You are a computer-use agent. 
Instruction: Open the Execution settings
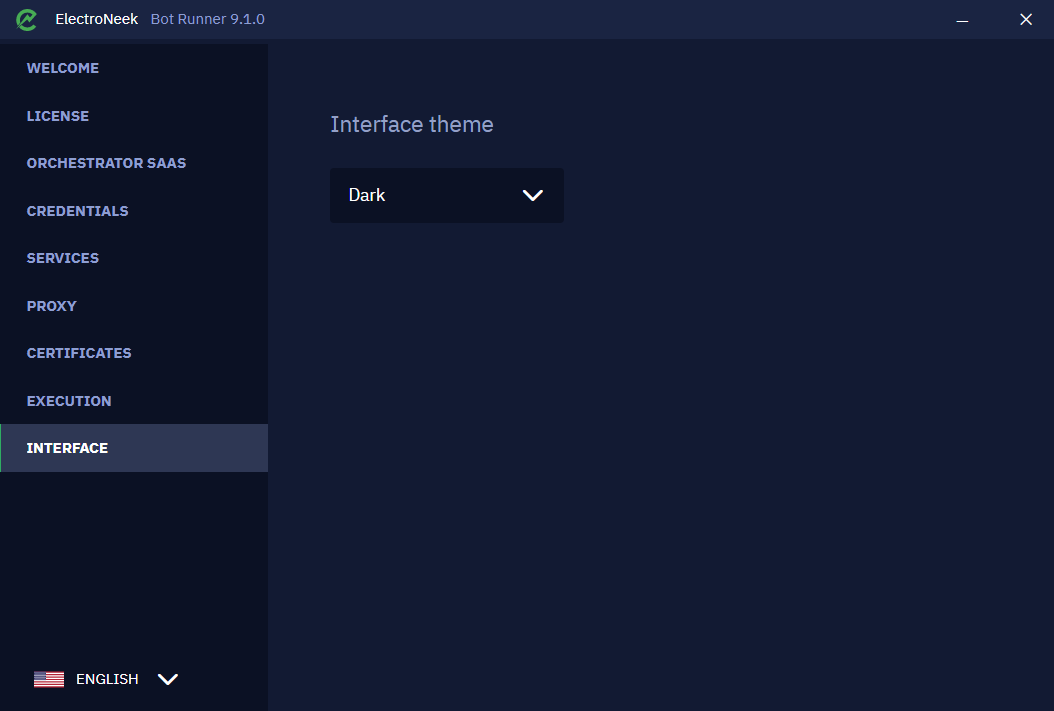click(134, 401)
